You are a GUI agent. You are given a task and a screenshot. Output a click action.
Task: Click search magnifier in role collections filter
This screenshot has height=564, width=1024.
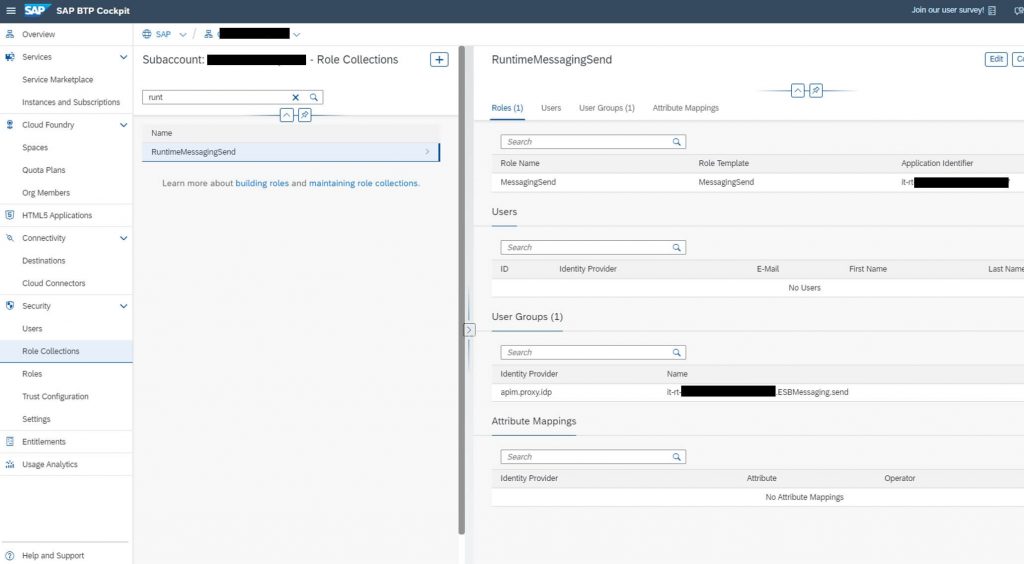click(313, 97)
